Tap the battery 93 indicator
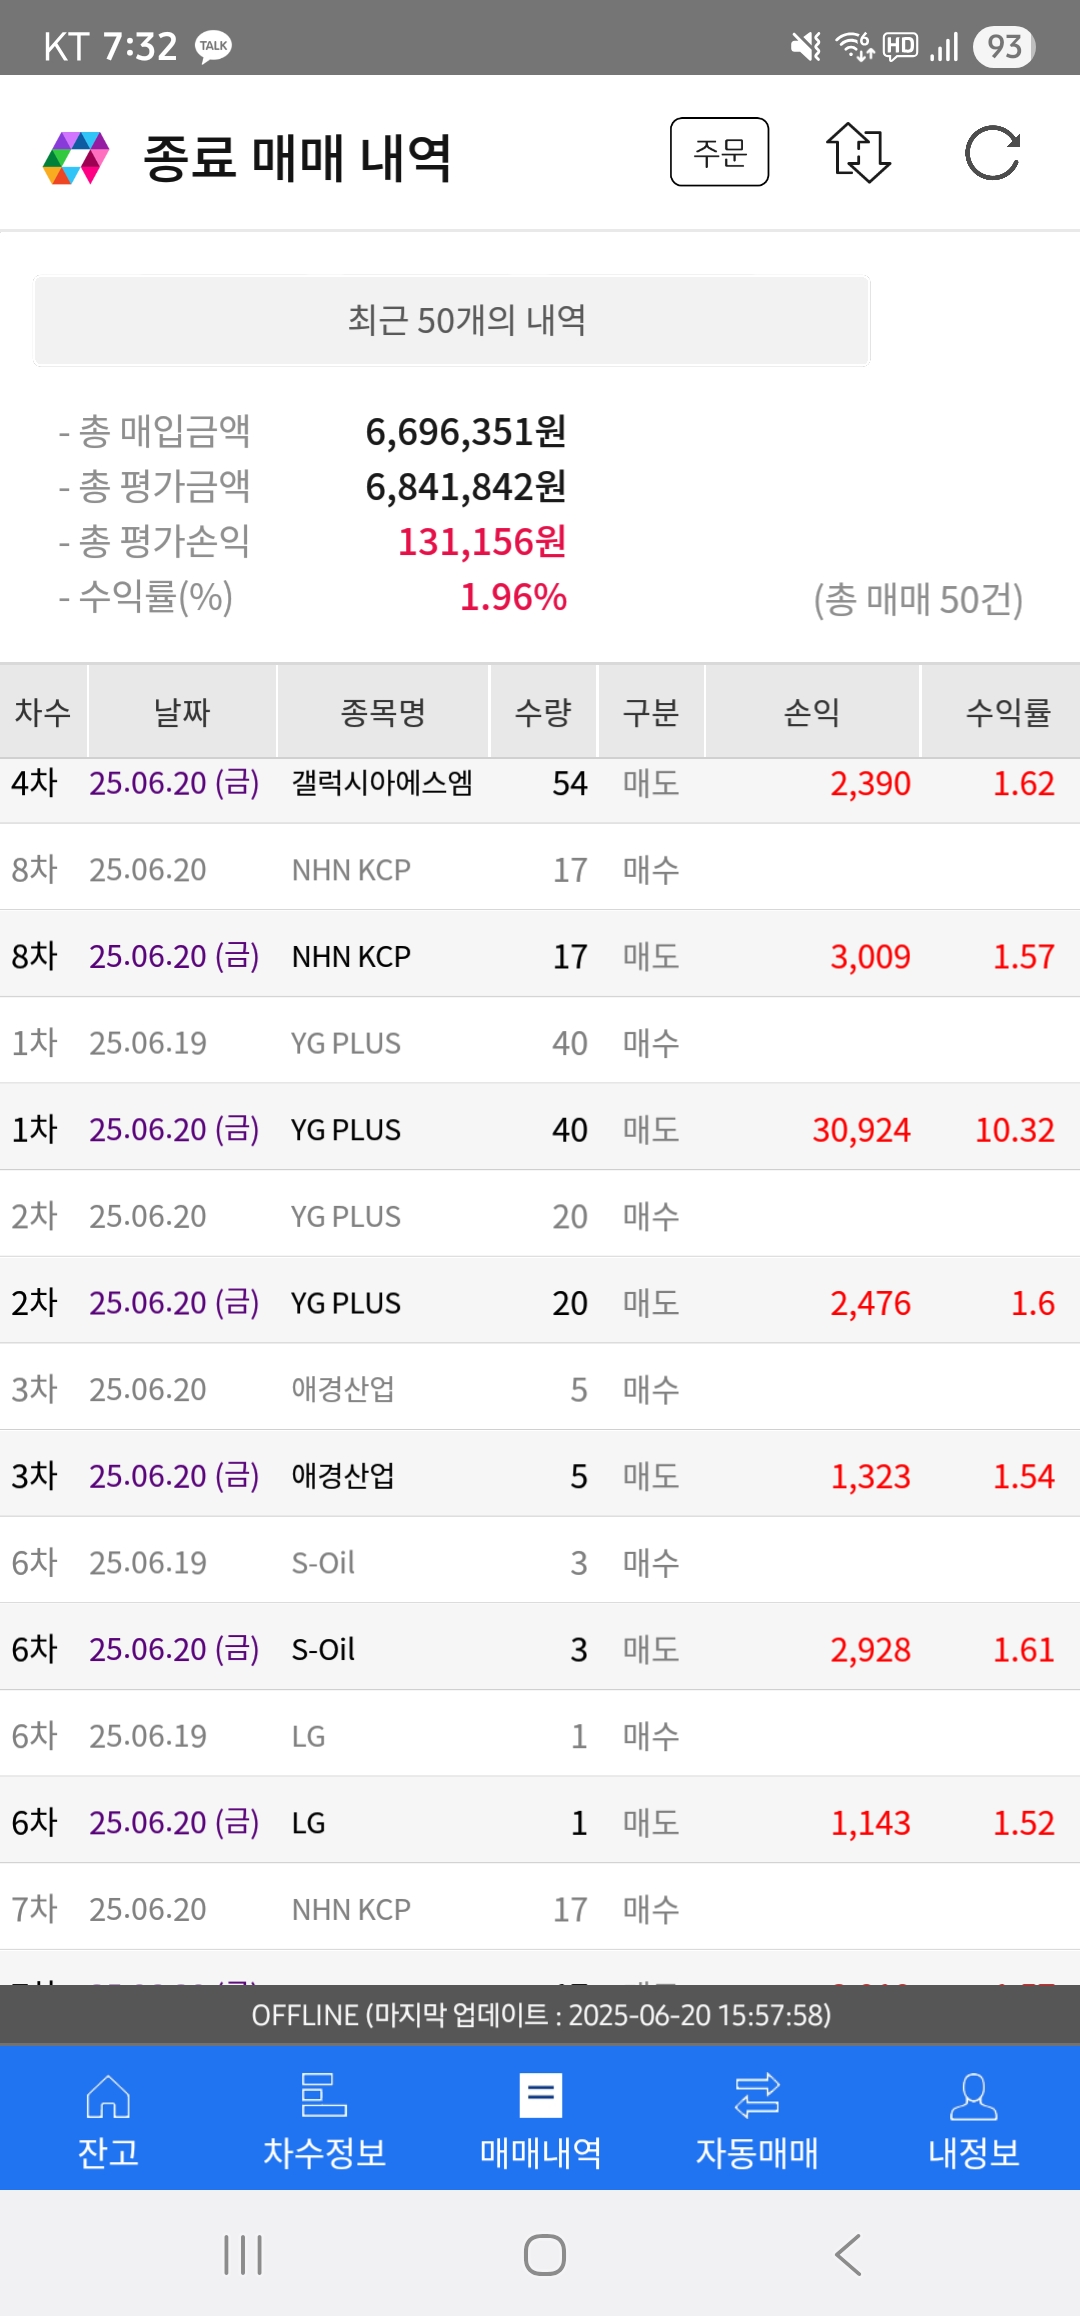Screen dimensions: 1080x2316 pyautogui.click(x=1004, y=47)
